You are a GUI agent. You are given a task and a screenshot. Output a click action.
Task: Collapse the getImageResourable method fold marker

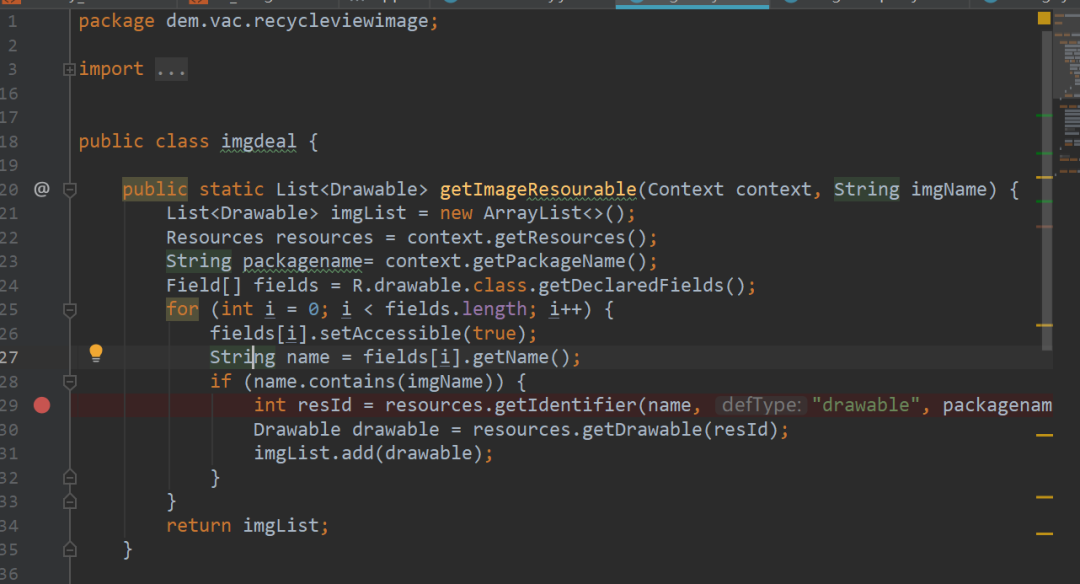click(x=70, y=189)
